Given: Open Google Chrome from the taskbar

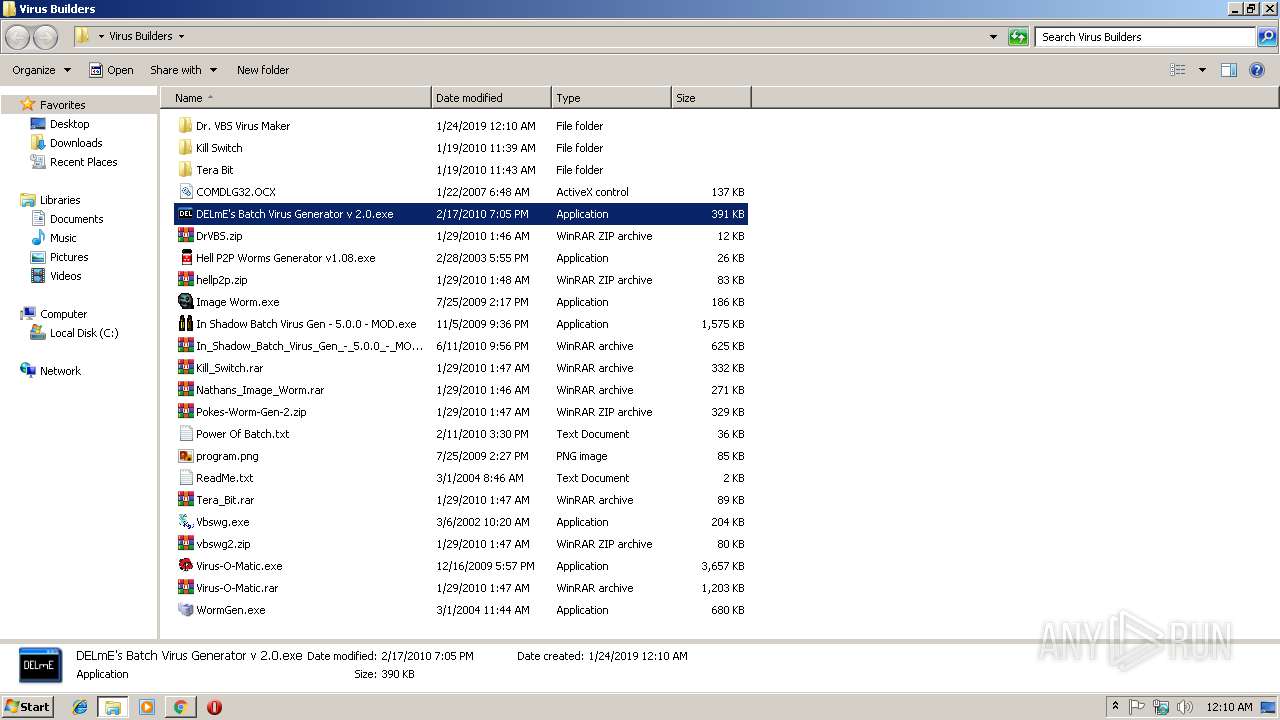Looking at the screenshot, I should (x=180, y=707).
